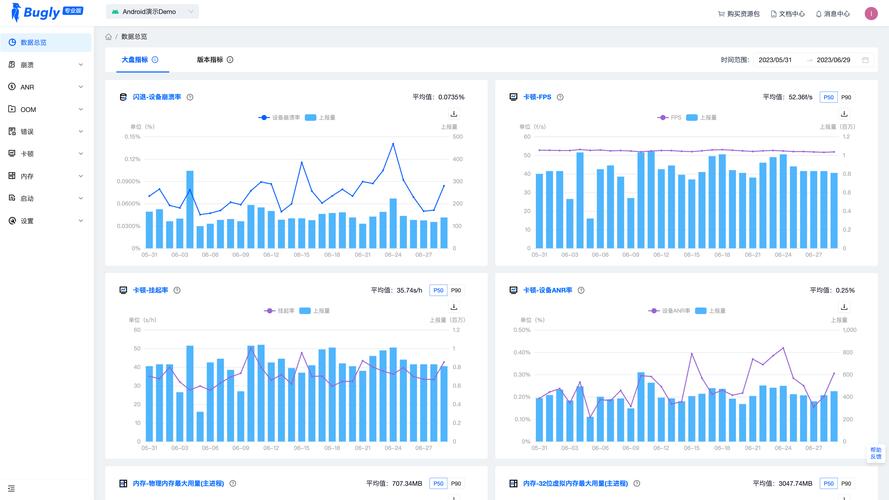Click the 内存 sidebar icon
The image size is (889, 500).
tap(12, 176)
